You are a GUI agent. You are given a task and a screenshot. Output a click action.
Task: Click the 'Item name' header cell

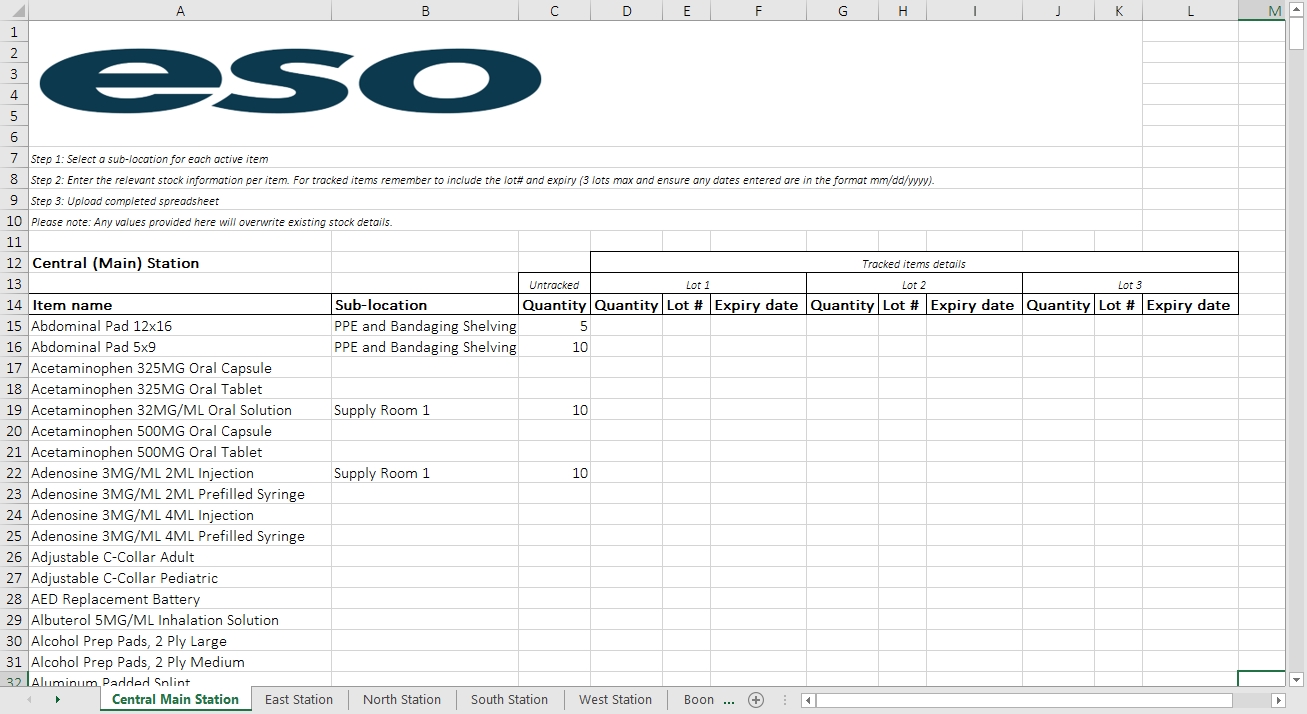180,305
